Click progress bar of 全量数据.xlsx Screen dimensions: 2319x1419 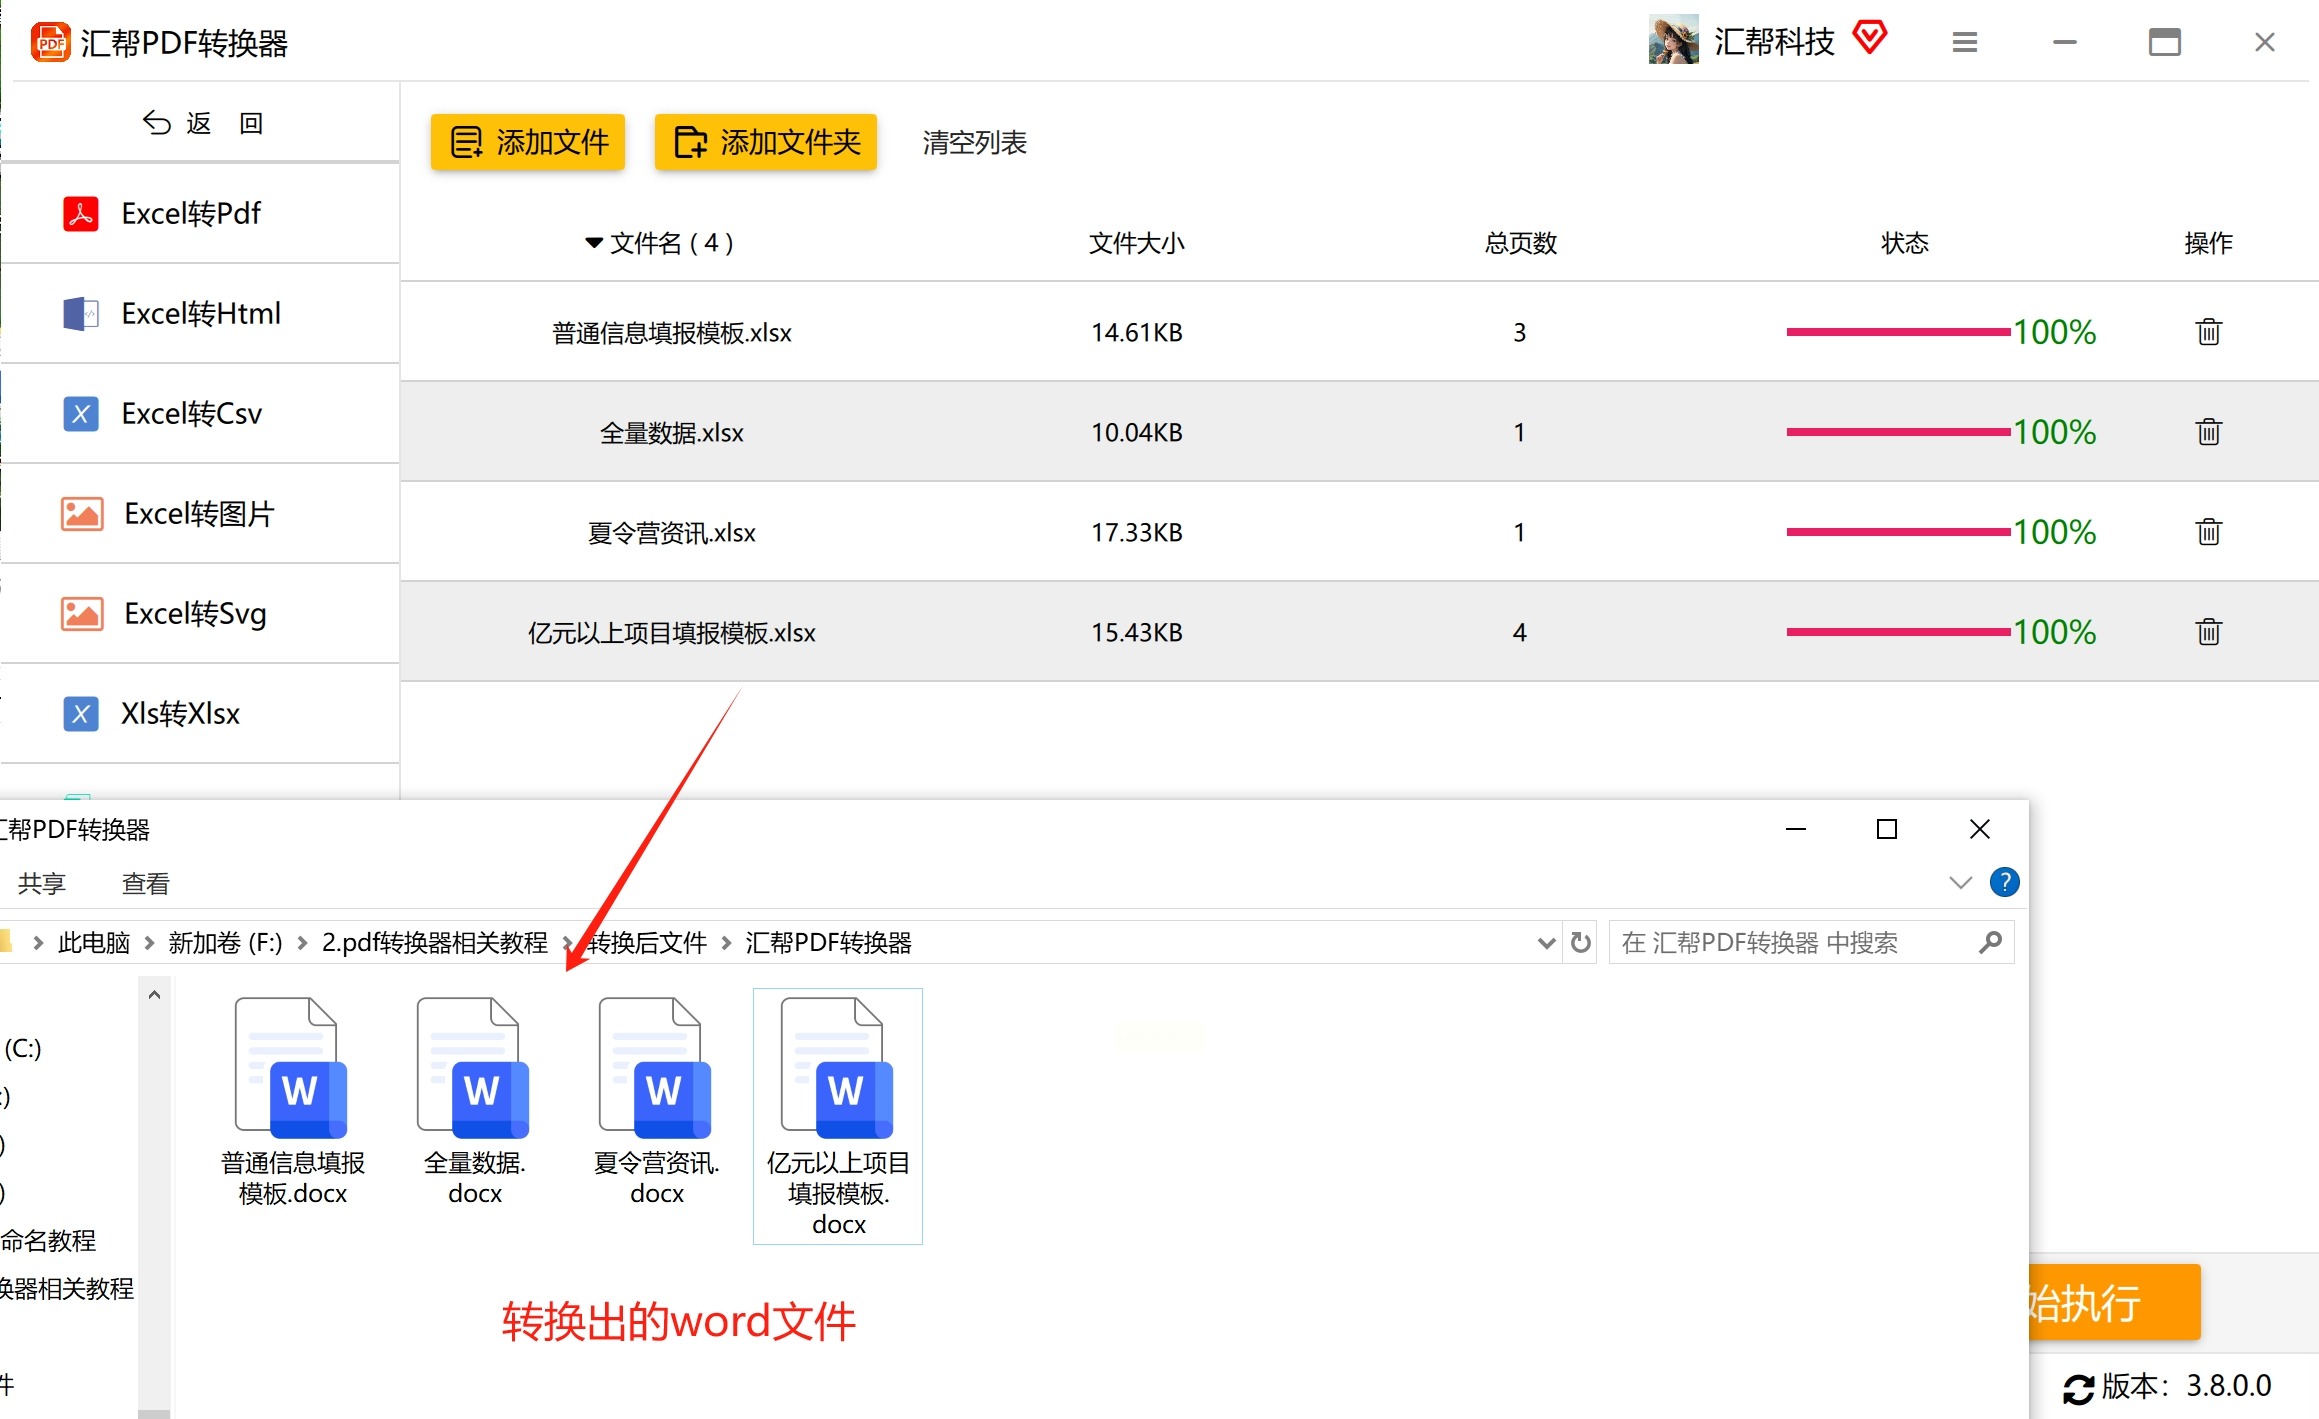point(1897,432)
